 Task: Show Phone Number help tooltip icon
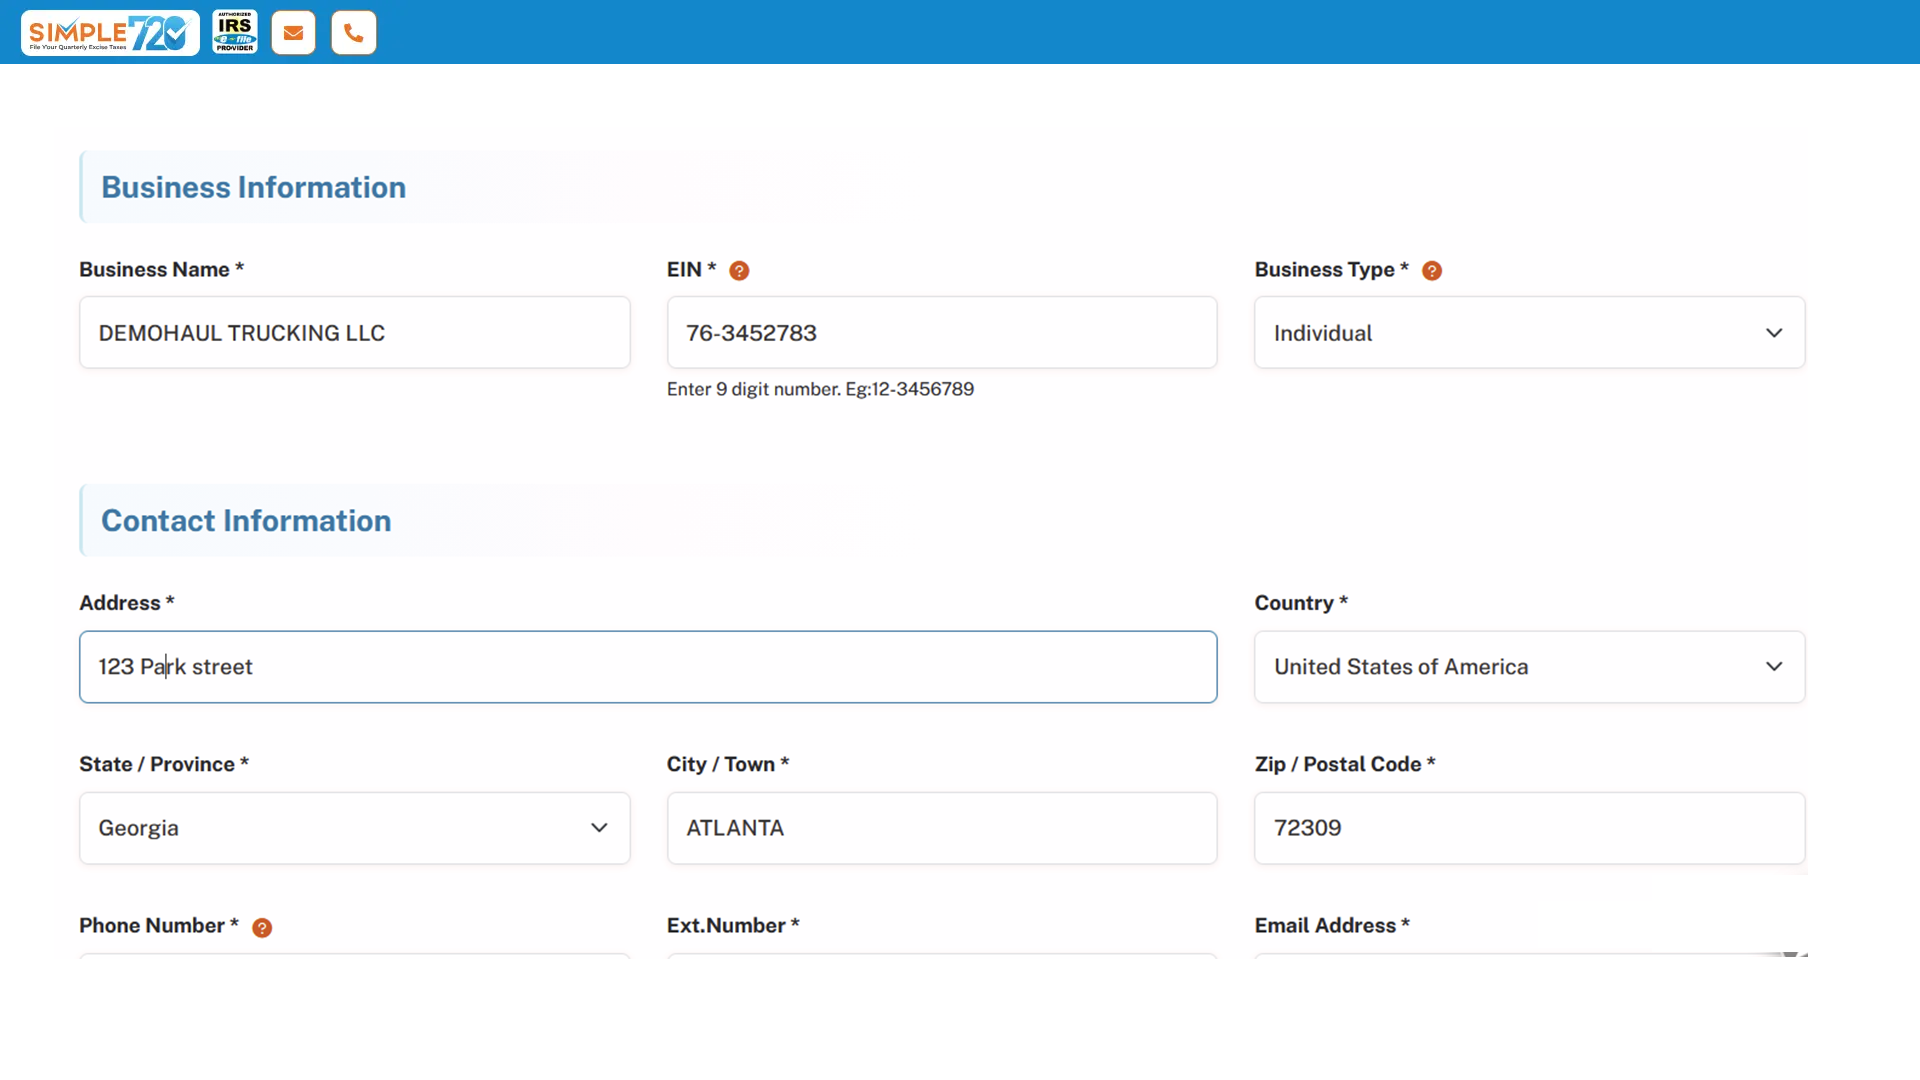click(x=262, y=928)
